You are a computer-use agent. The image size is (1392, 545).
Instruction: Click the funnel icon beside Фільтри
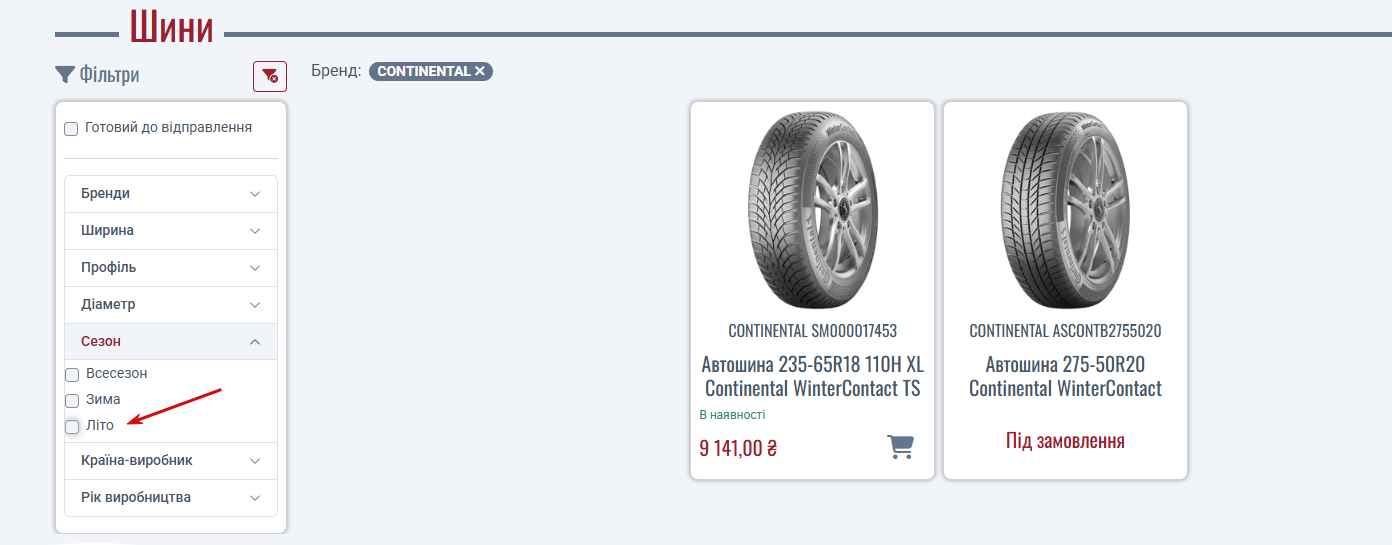point(65,74)
